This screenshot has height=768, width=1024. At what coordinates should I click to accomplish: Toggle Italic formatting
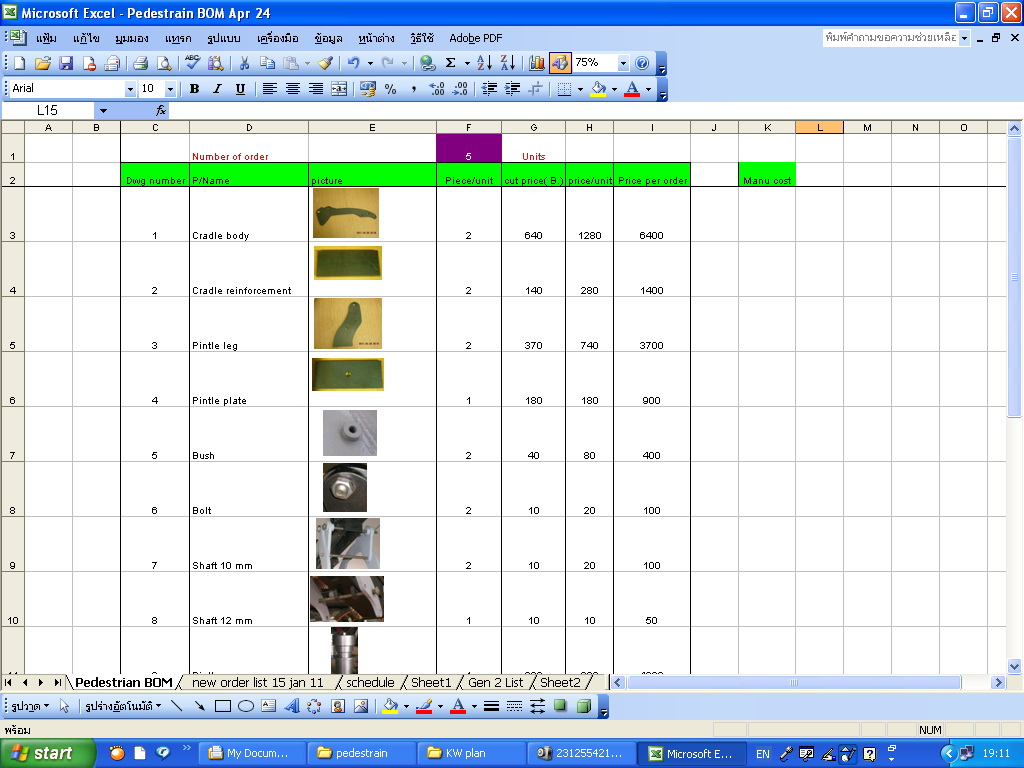click(217, 89)
